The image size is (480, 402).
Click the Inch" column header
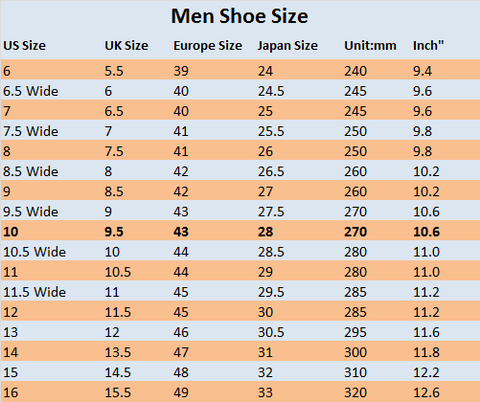428,46
